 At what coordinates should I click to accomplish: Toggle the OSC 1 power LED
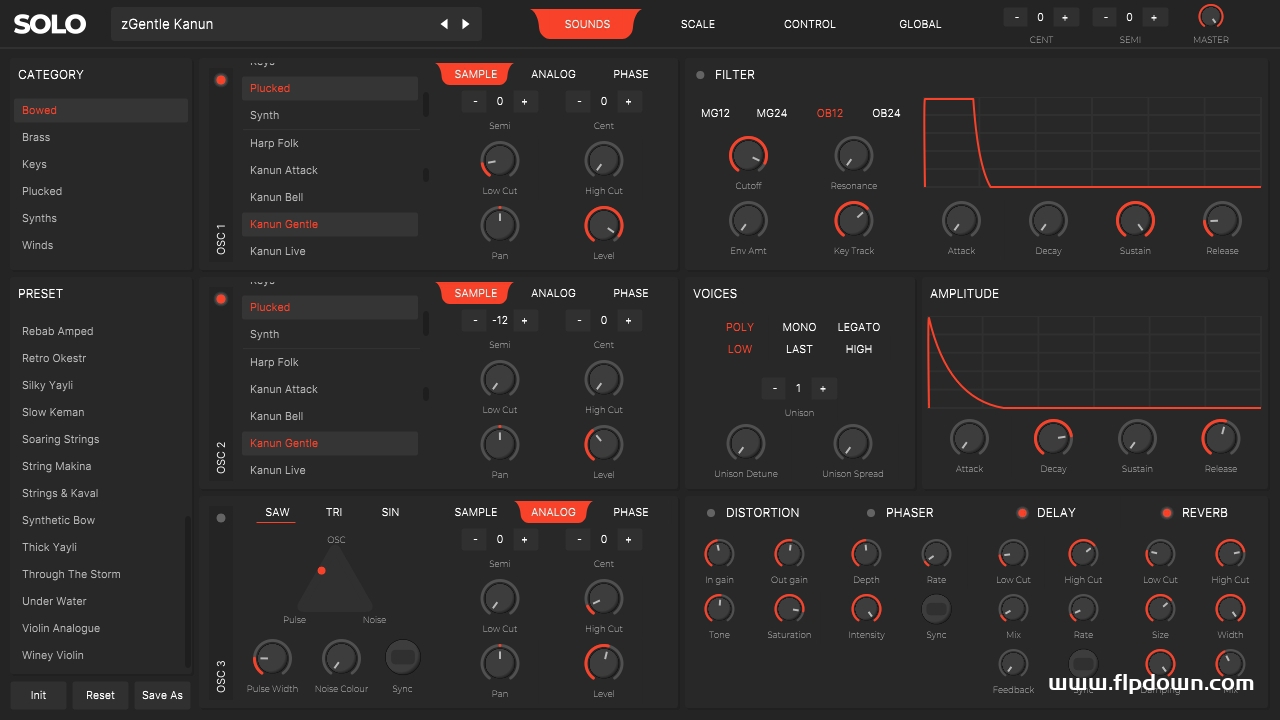click(x=221, y=80)
